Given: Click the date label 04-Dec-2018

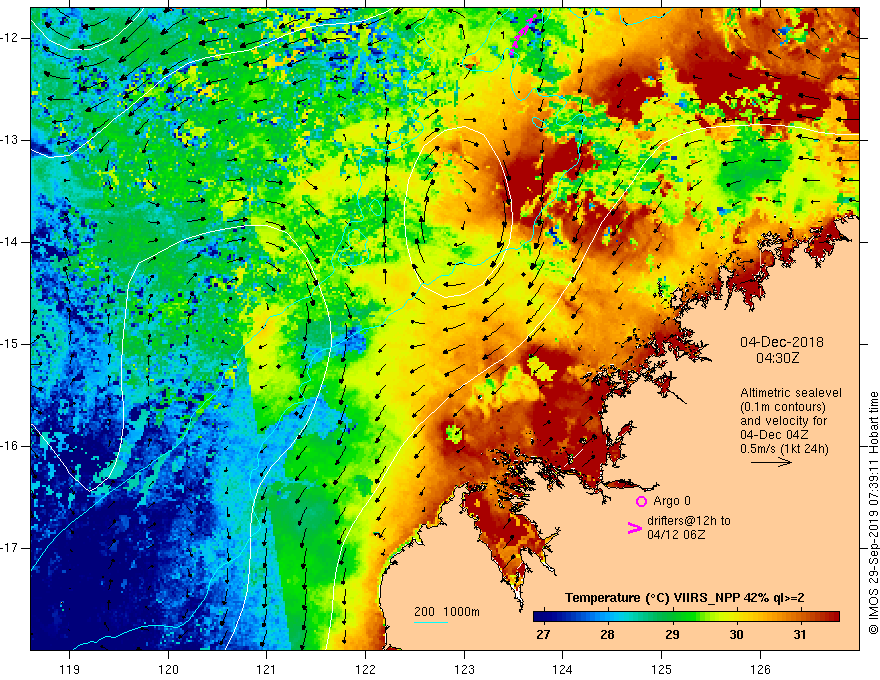Looking at the screenshot, I should coord(782,342).
